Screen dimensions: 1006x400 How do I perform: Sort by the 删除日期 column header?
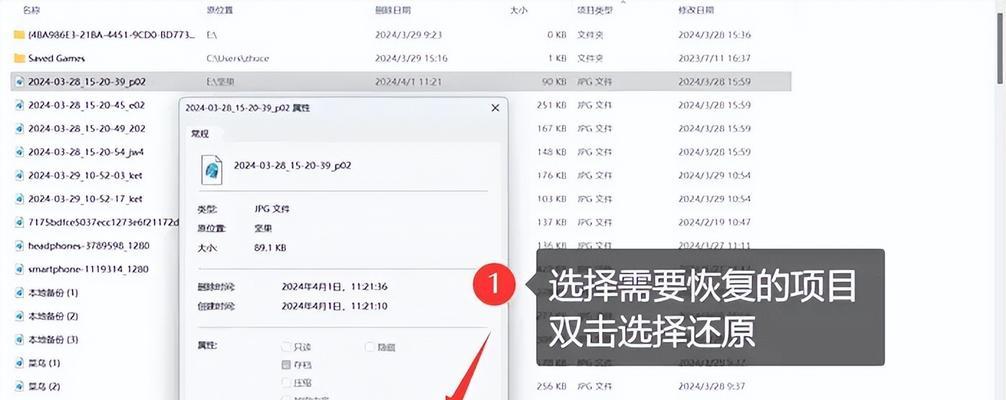pyautogui.click(x=393, y=10)
